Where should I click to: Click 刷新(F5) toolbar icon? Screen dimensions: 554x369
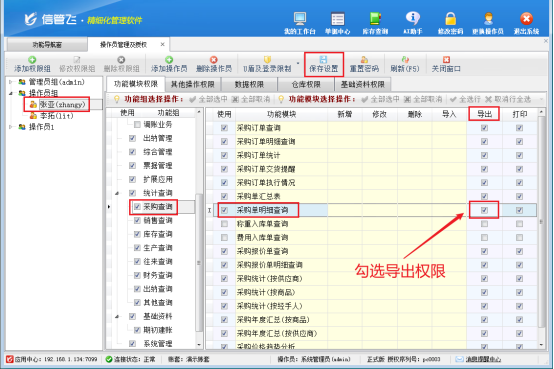point(405,64)
